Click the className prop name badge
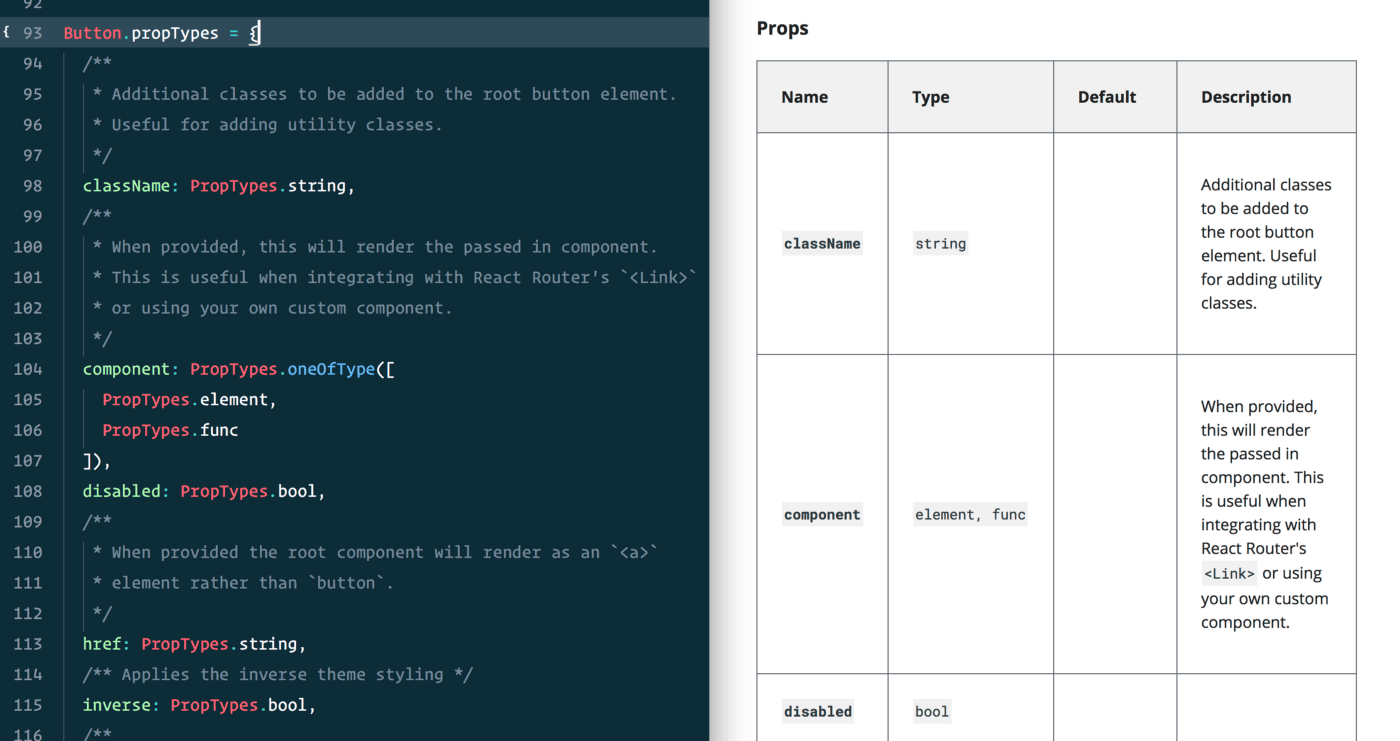Viewport: 1400px width, 741px height. point(822,244)
